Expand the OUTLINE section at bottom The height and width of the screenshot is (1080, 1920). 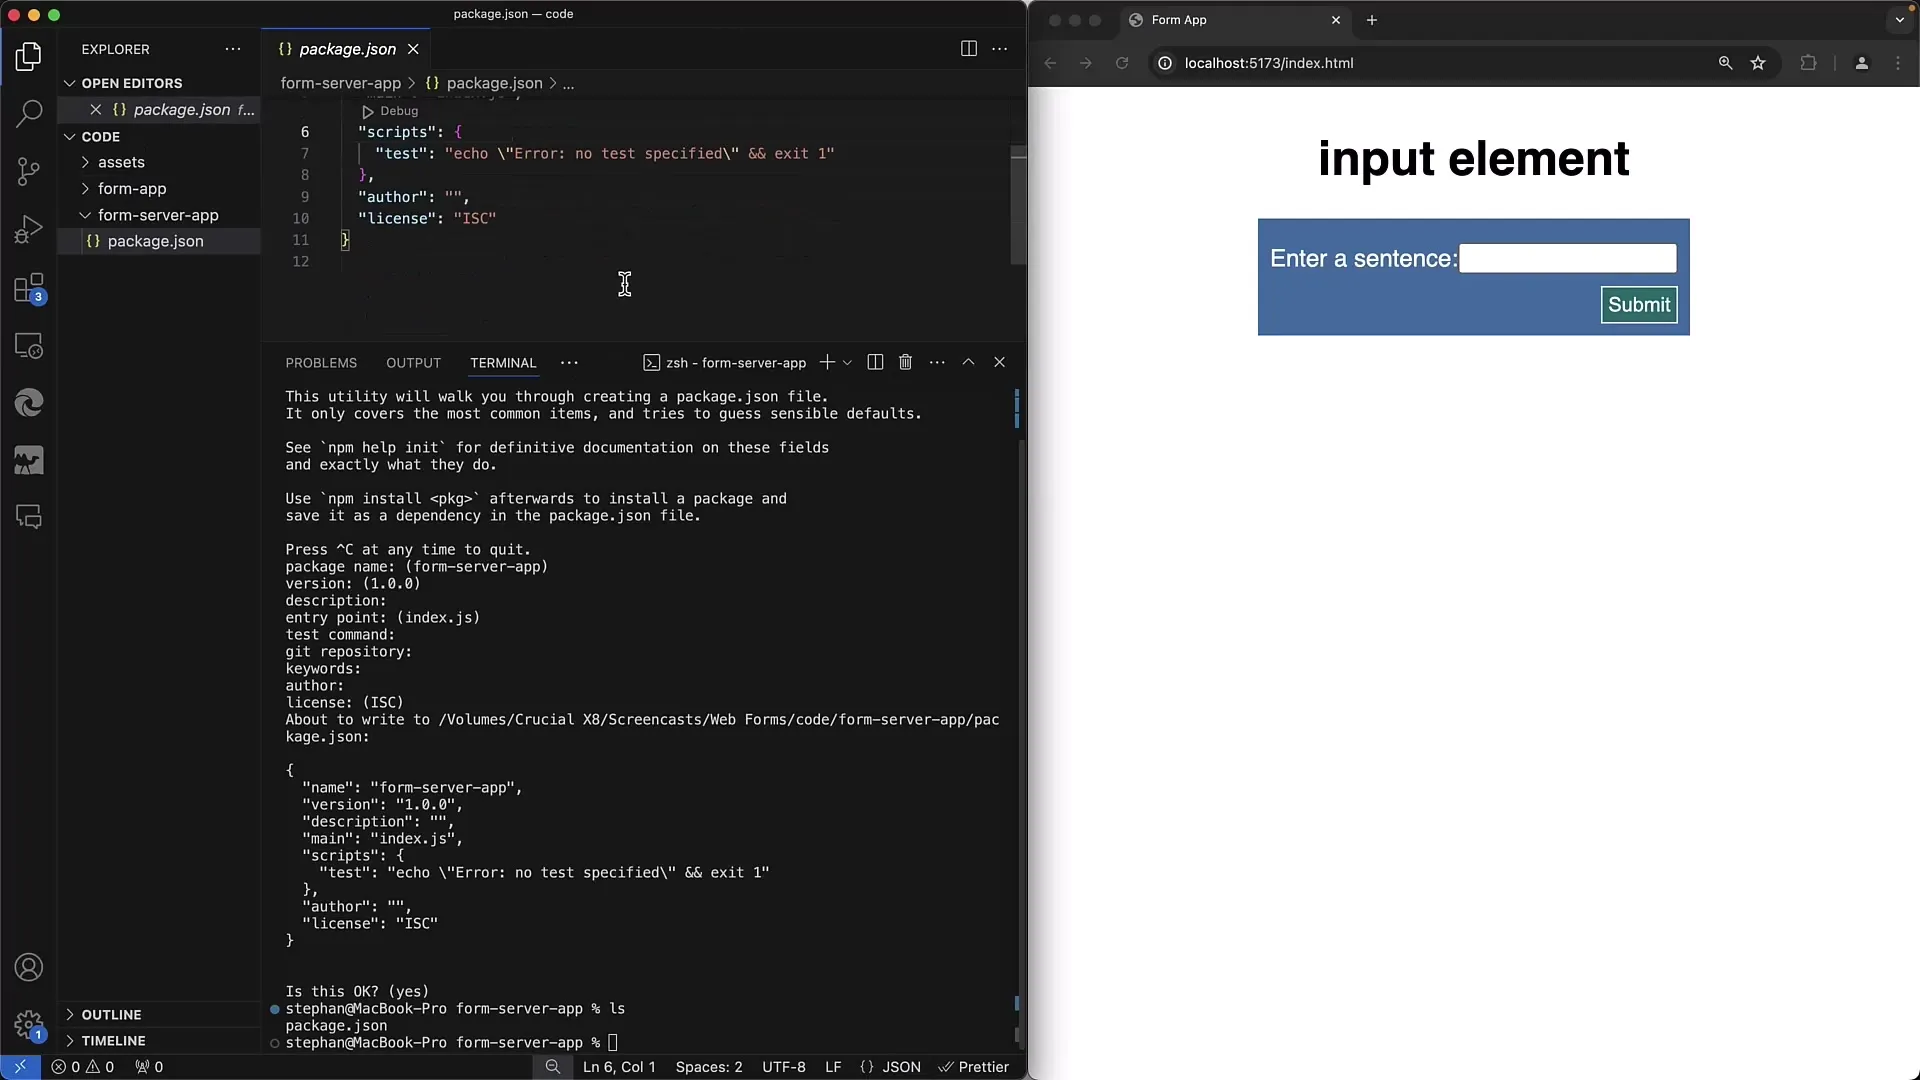(x=70, y=1015)
